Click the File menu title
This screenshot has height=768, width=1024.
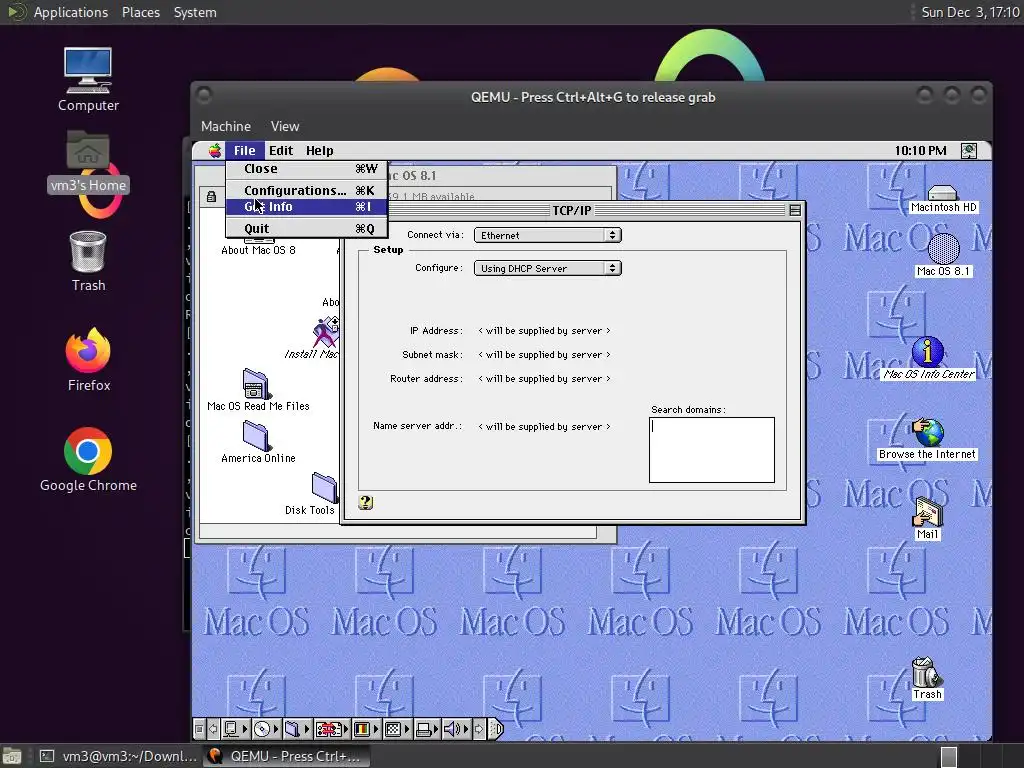245,151
